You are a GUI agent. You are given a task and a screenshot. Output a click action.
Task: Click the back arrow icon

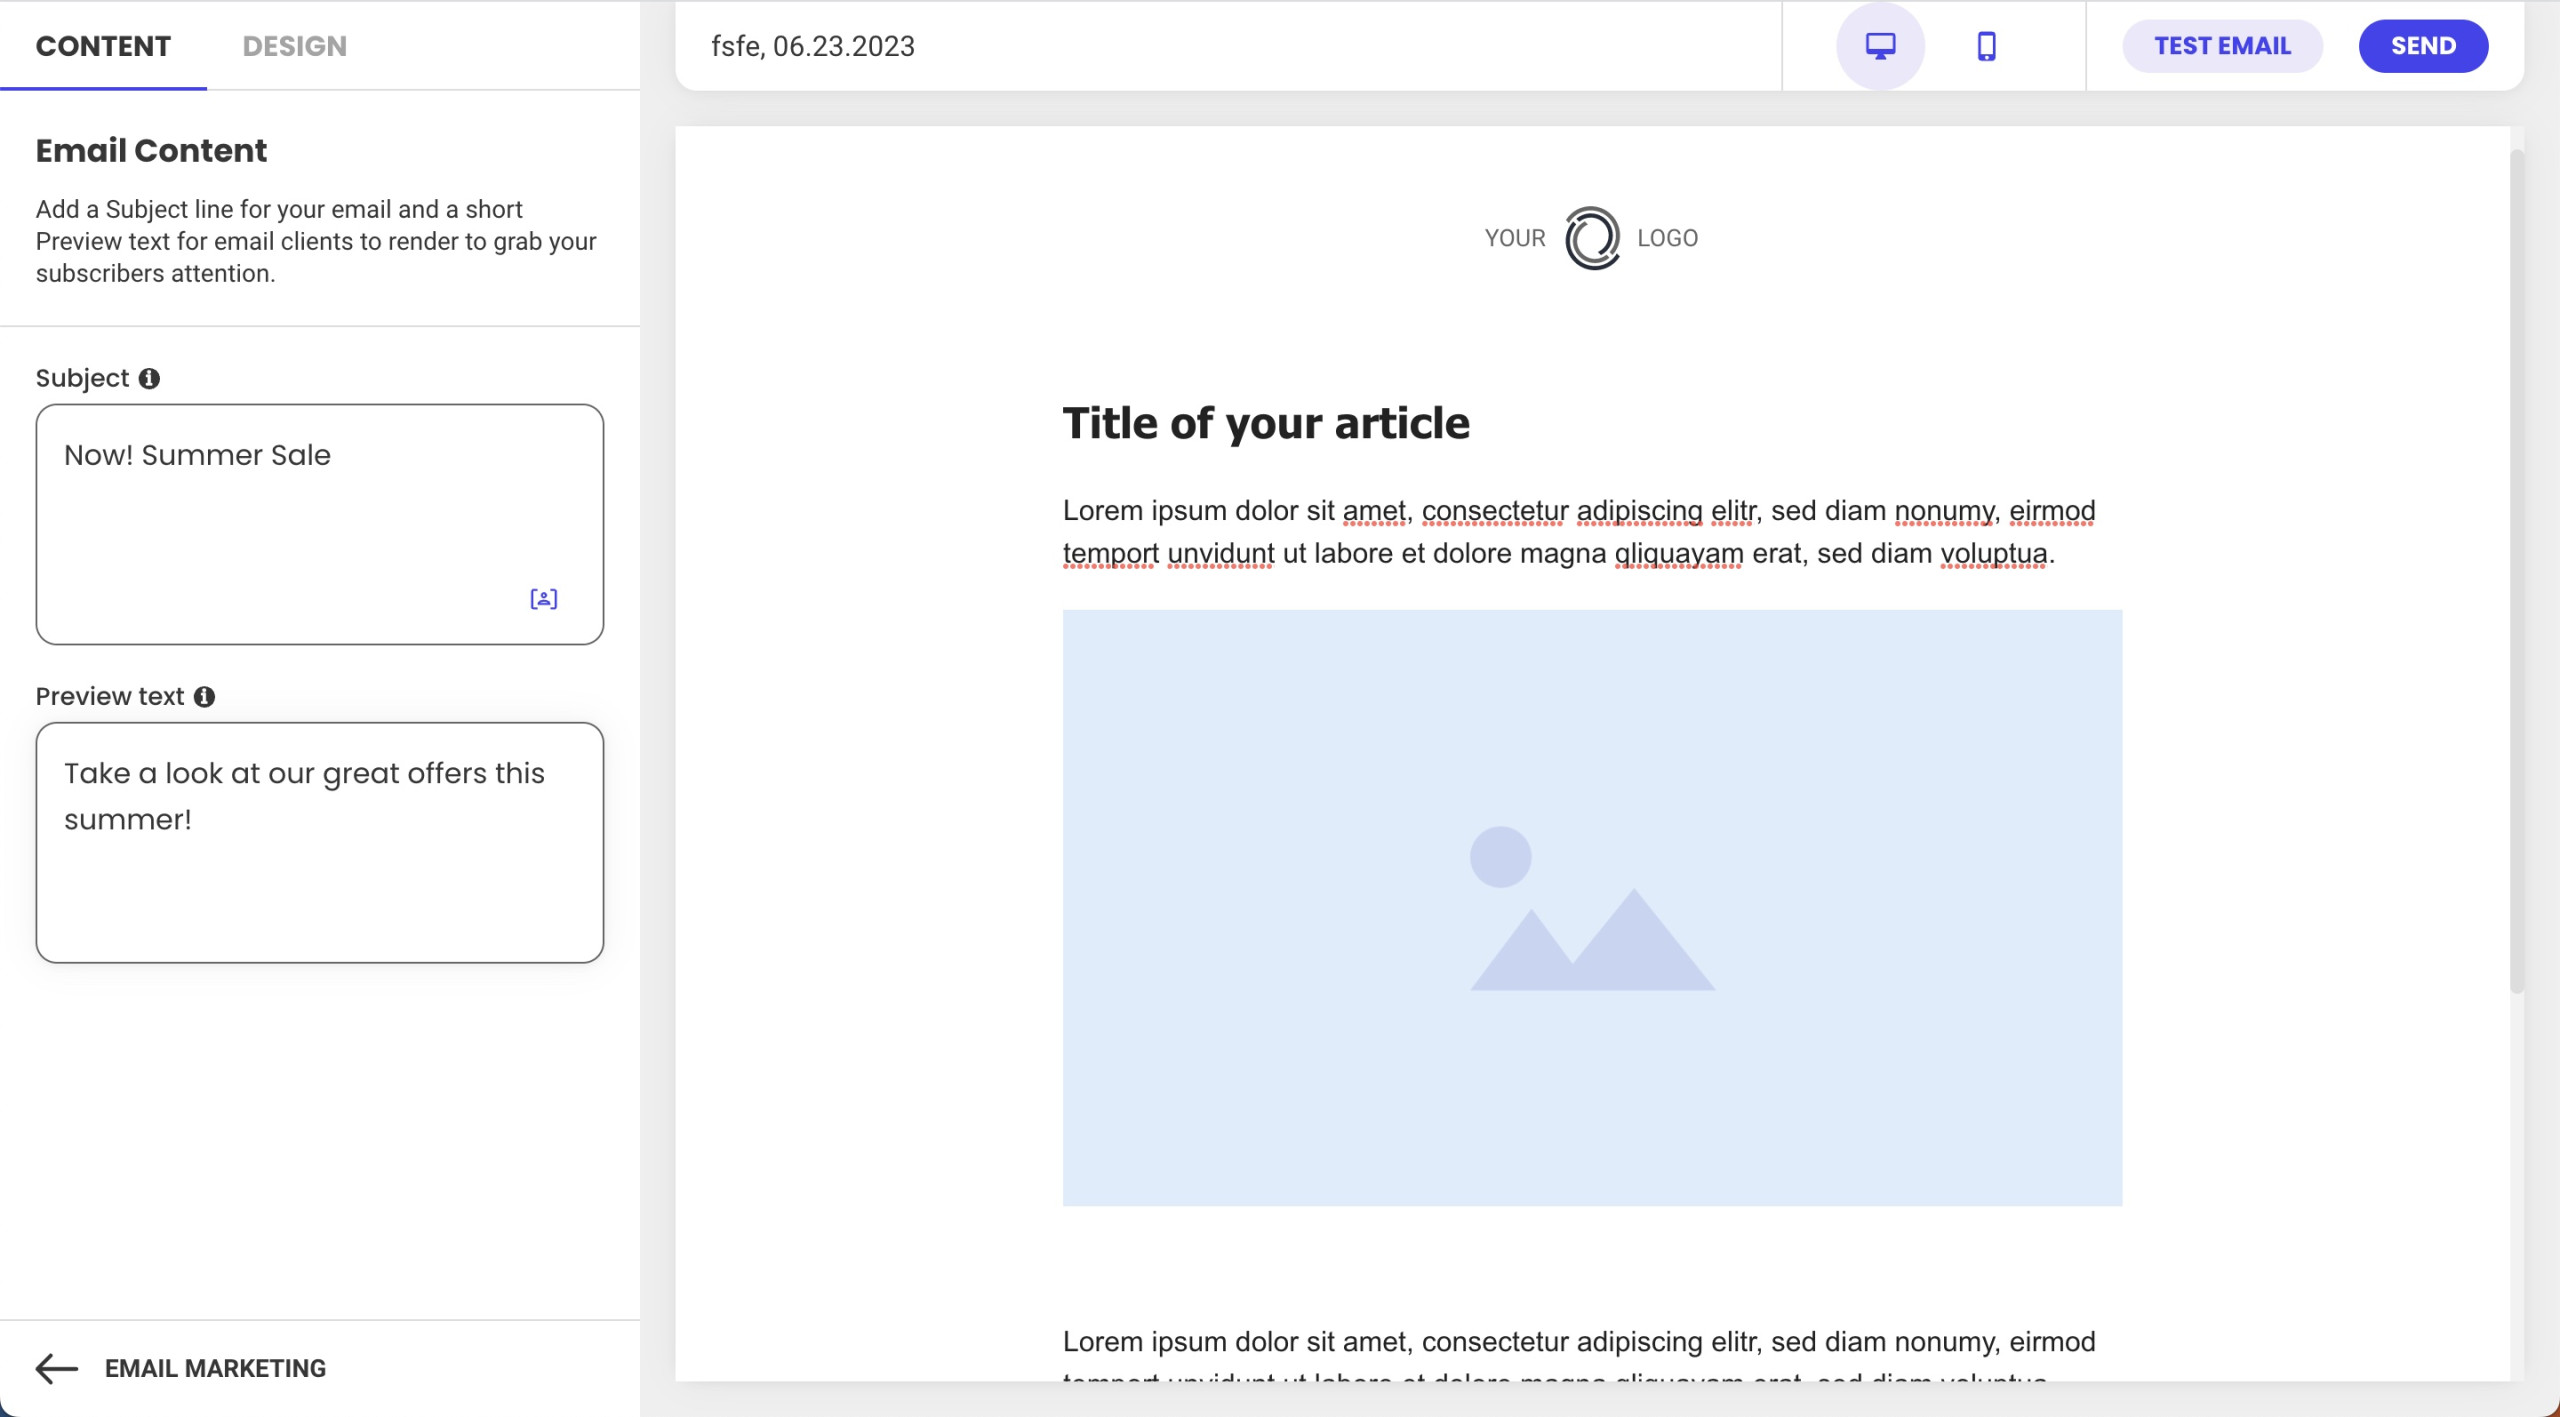pos(57,1367)
